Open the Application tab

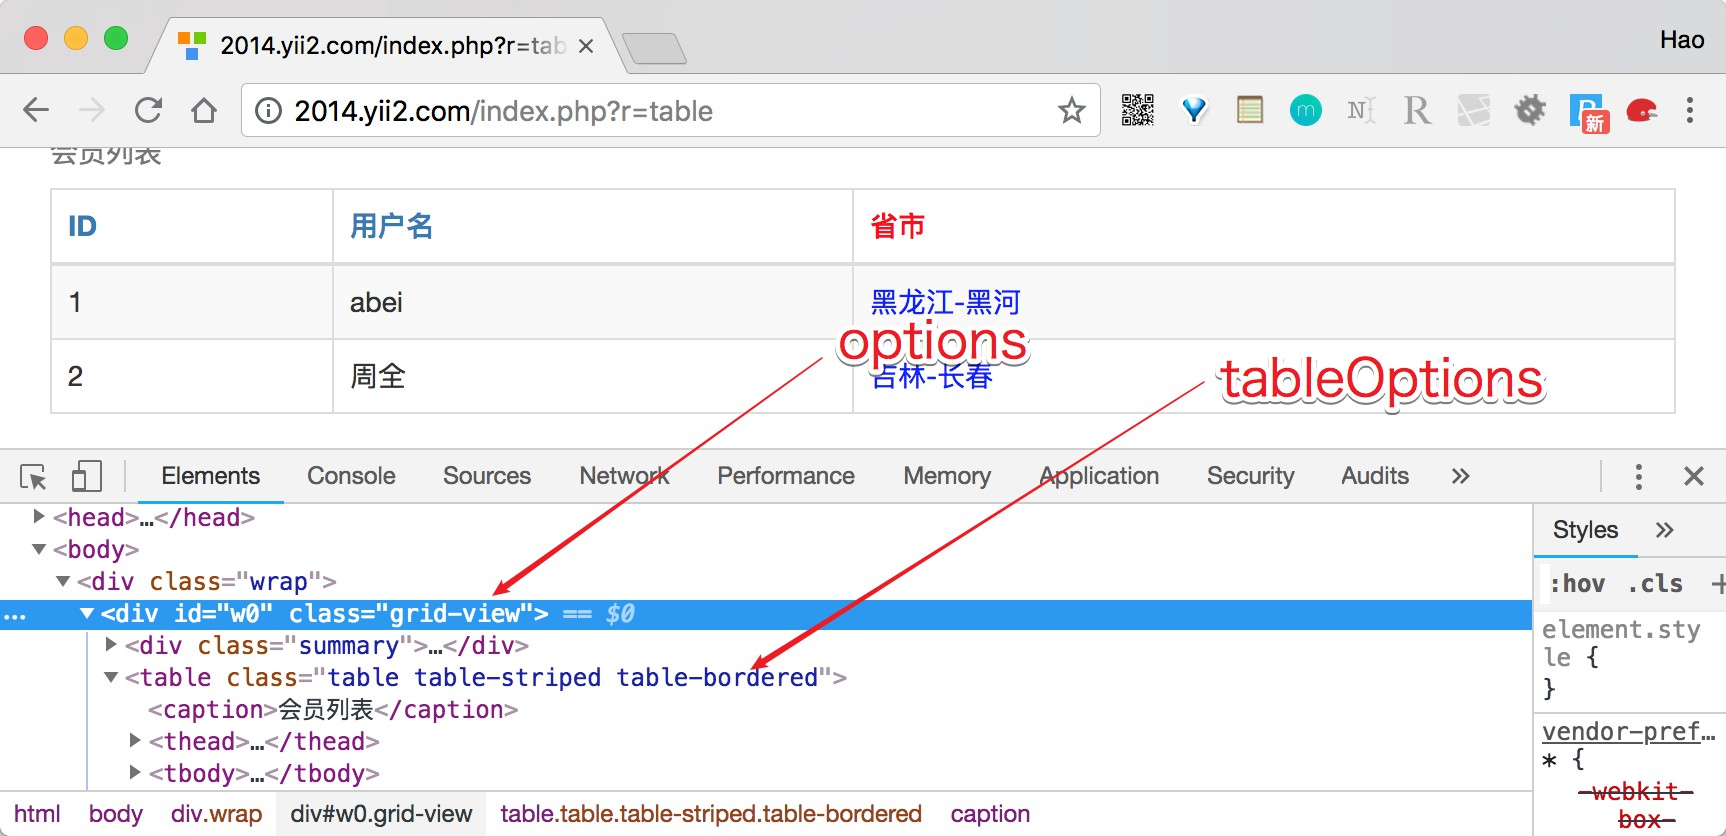[1099, 476]
